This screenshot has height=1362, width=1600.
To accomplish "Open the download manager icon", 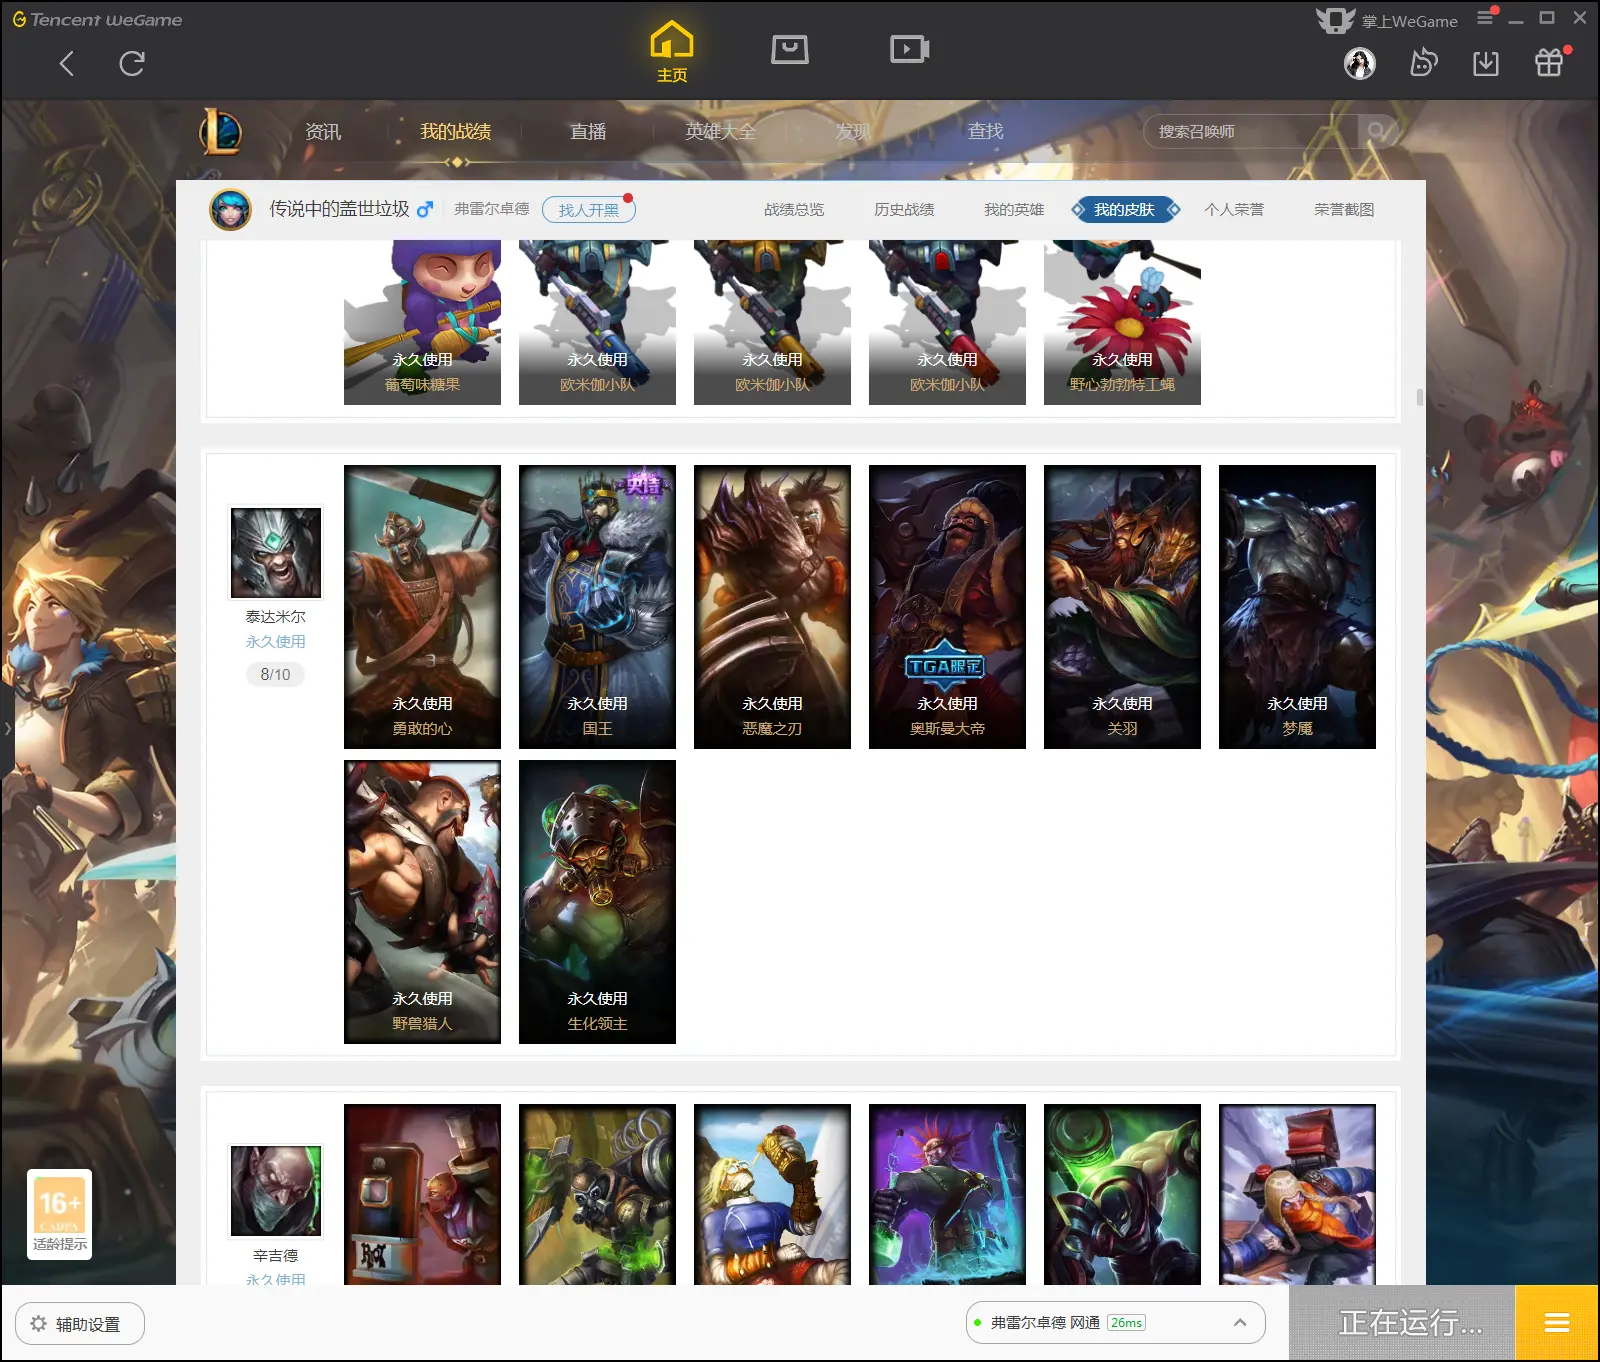I will coord(1486,63).
